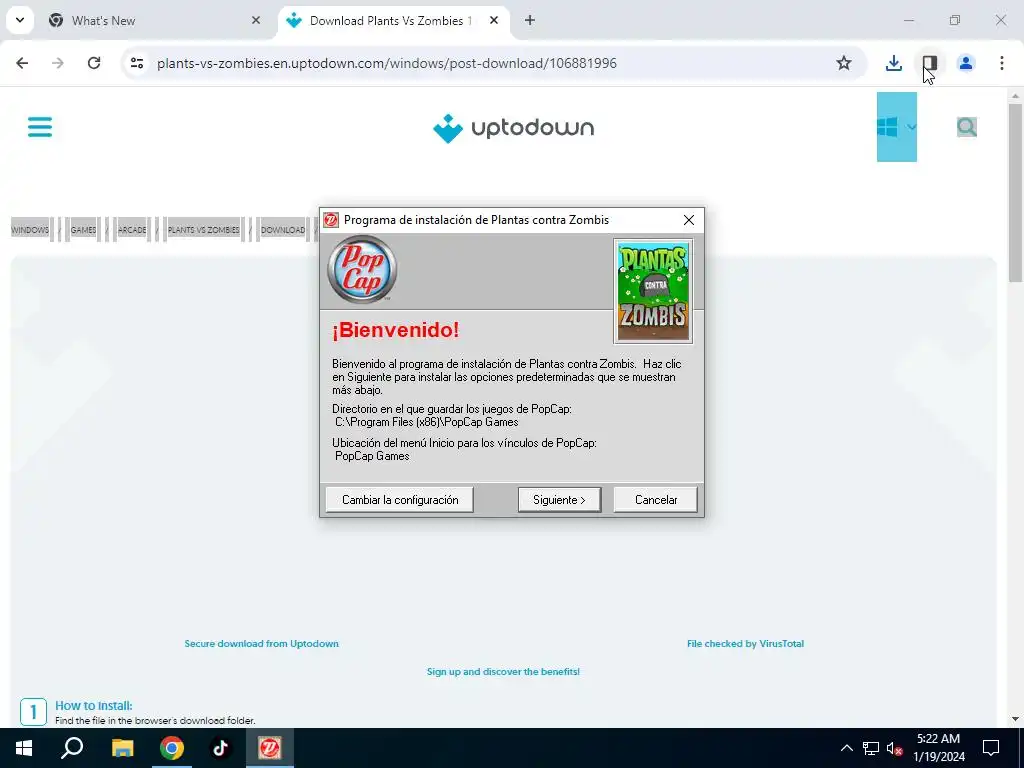Reload the current page

[x=94, y=63]
